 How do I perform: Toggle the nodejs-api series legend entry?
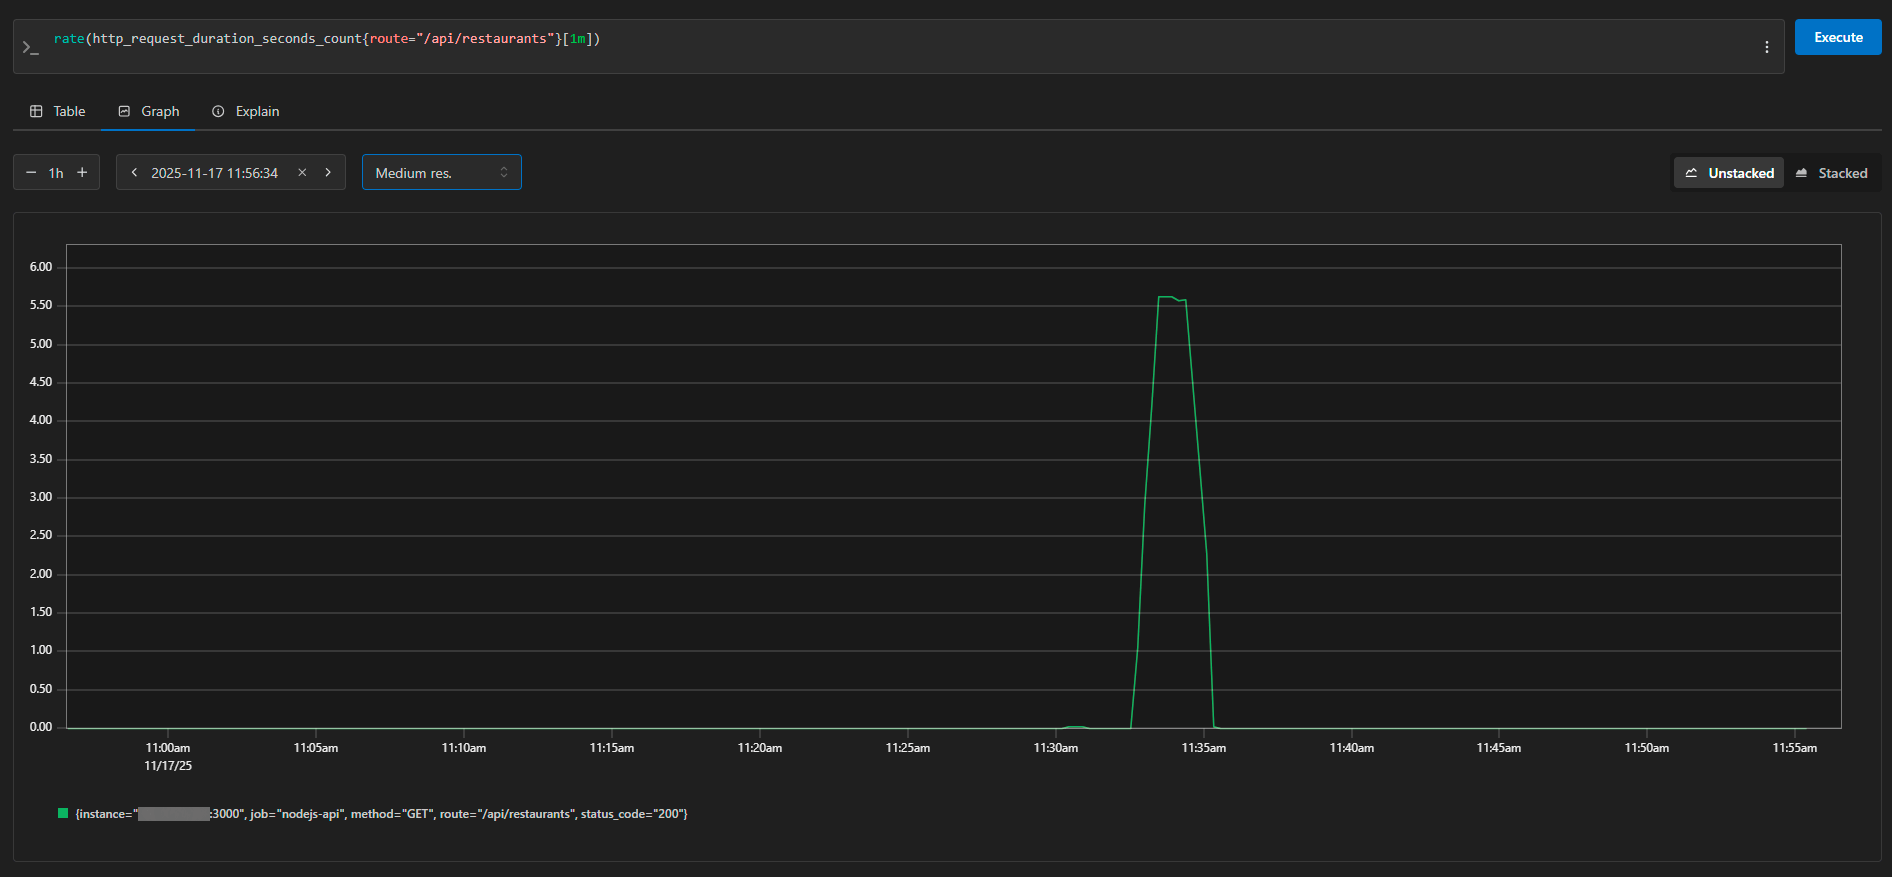point(380,814)
